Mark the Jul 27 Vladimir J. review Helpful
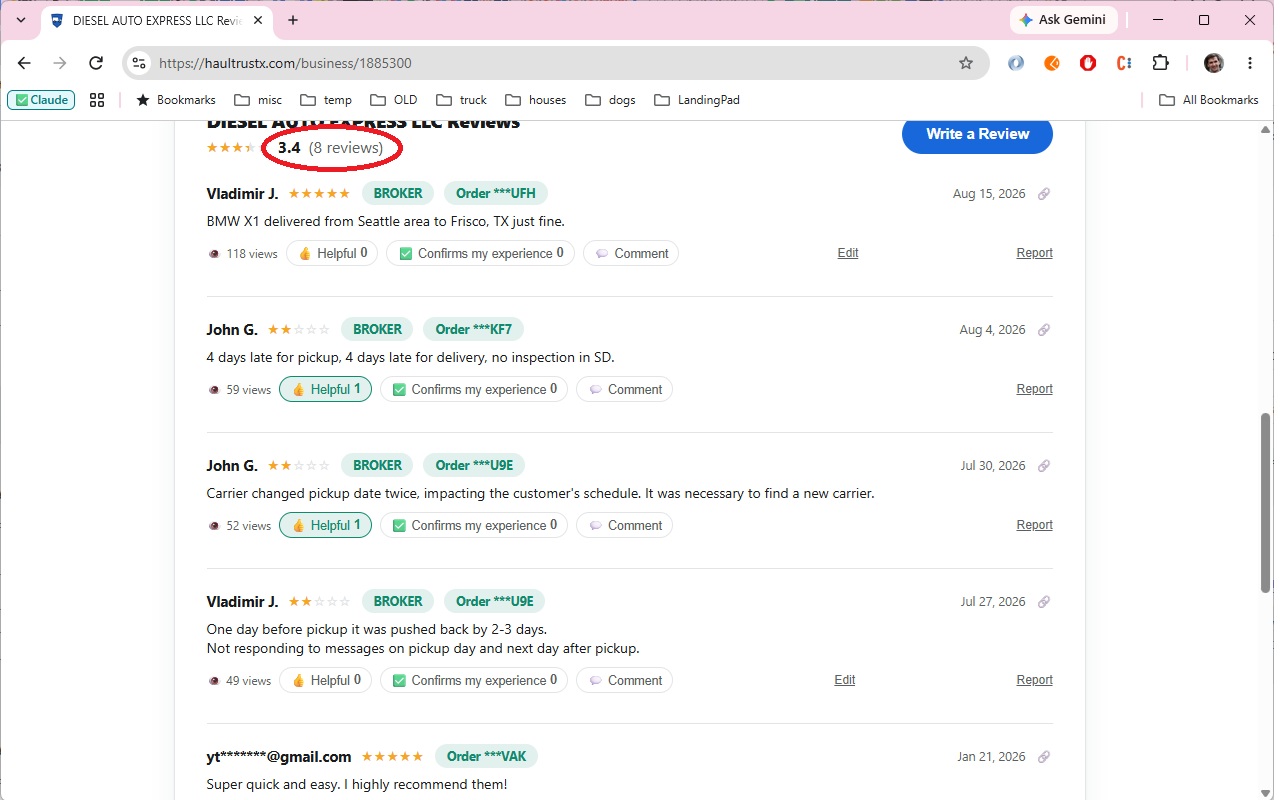This screenshot has width=1280, height=800. pyautogui.click(x=325, y=680)
